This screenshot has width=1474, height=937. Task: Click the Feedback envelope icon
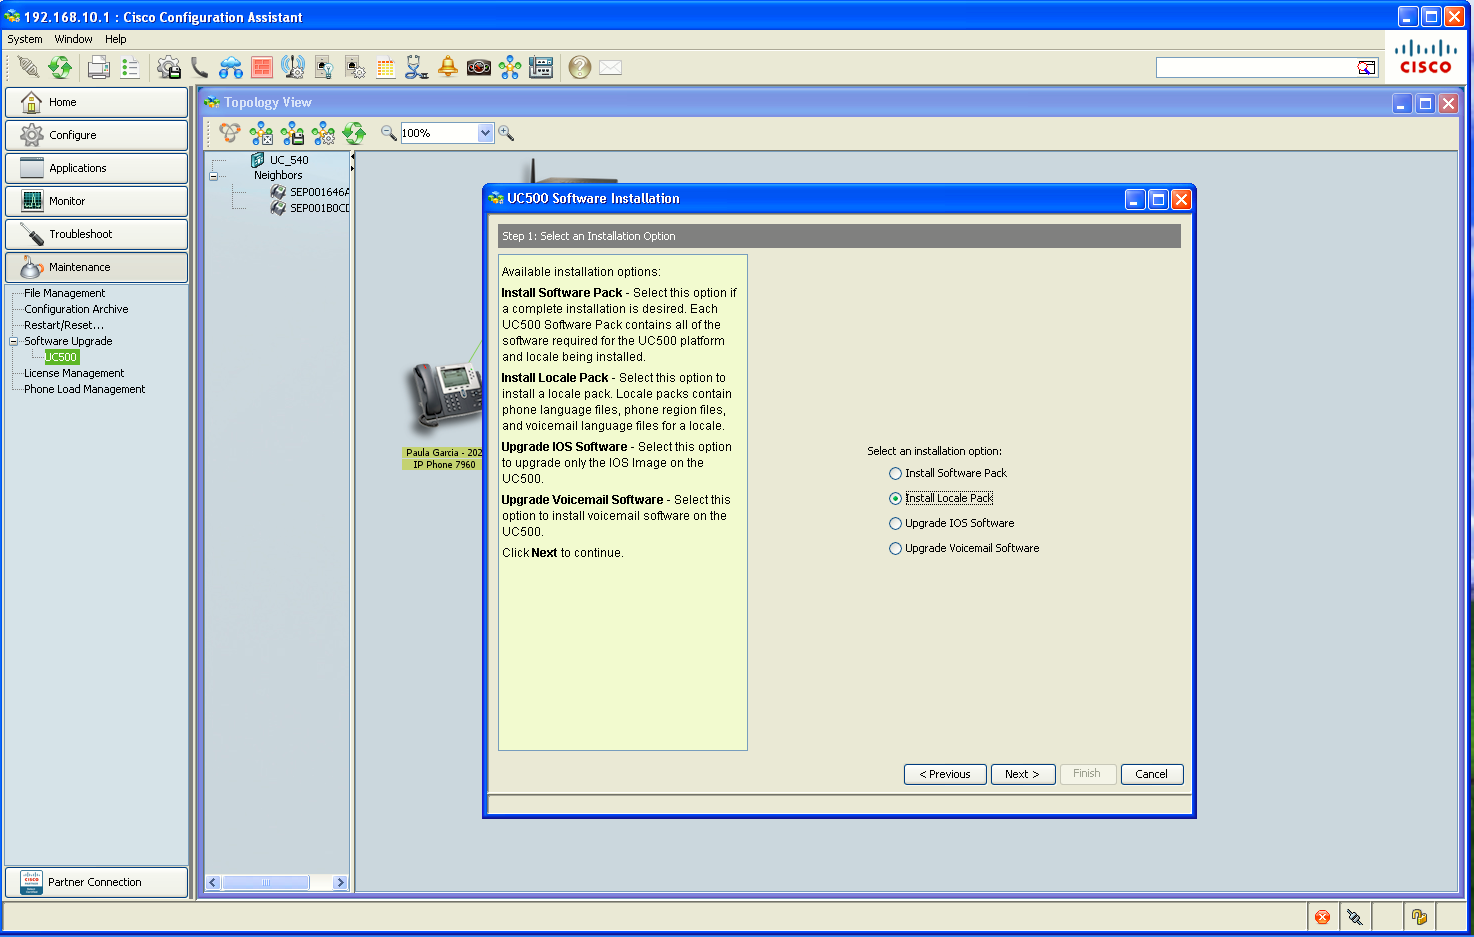(611, 67)
